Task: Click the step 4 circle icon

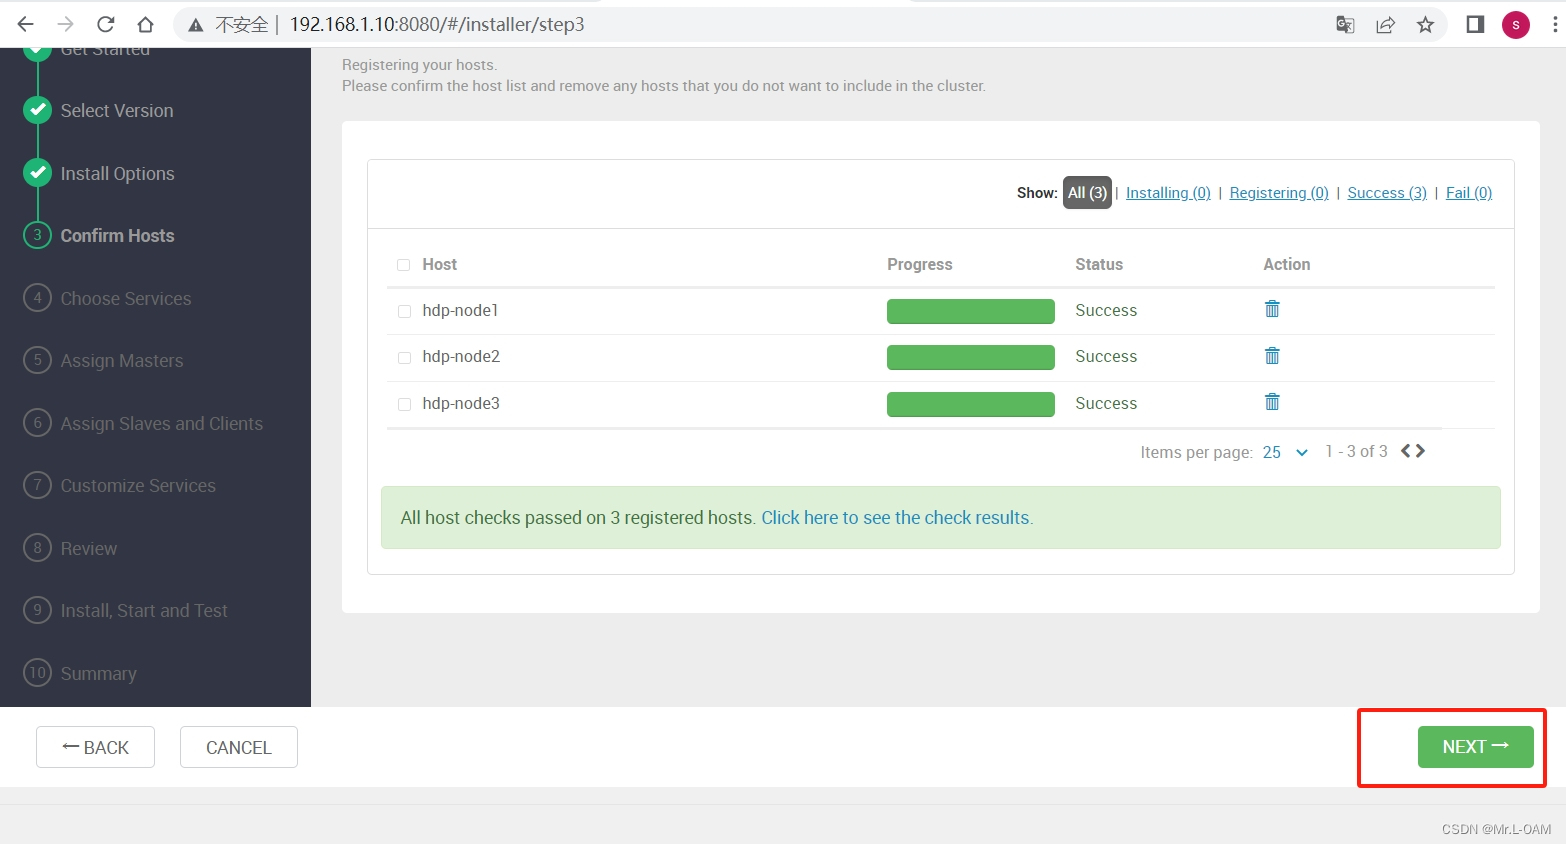Action: click(x=37, y=298)
